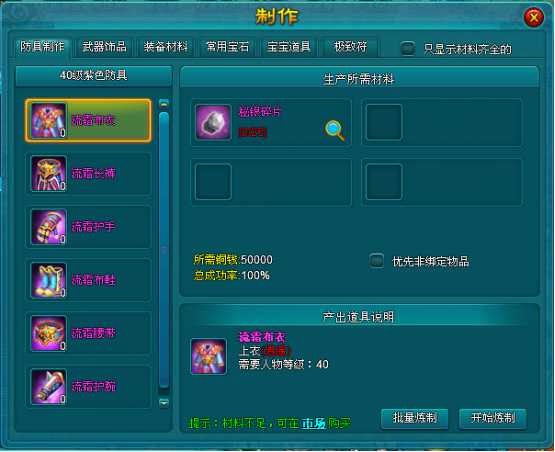Select the 流霜腰带 belt icon

pos(49,333)
